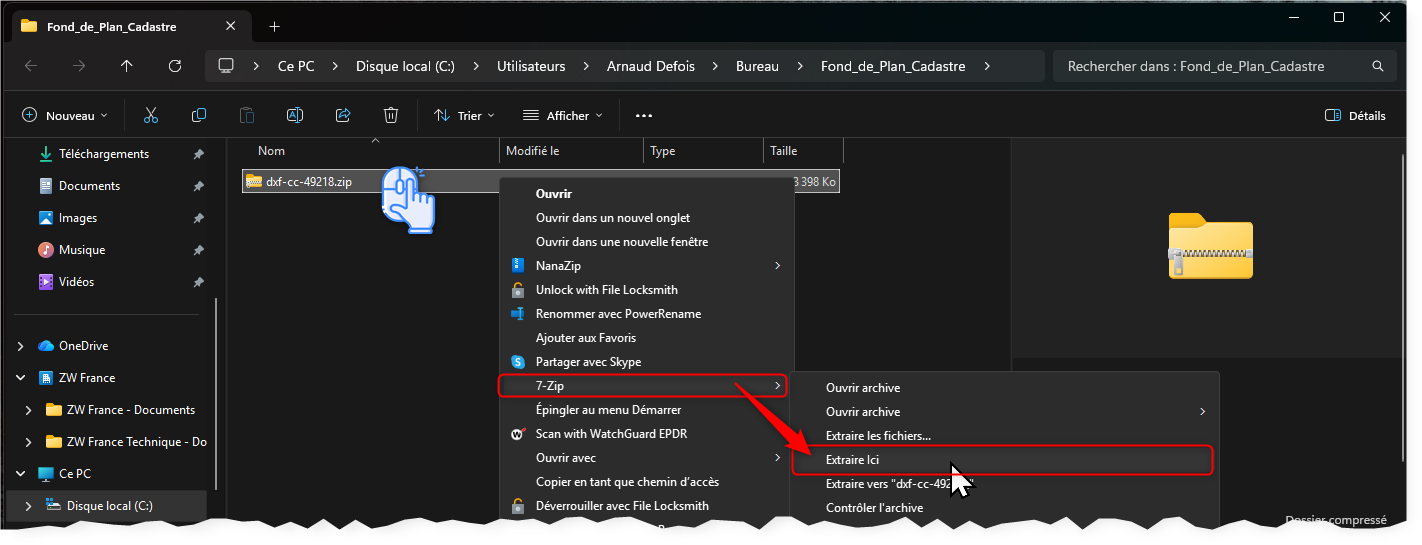Open Téléchargements in the sidebar
This screenshot has width=1422, height=545.
pyautogui.click(x=103, y=154)
